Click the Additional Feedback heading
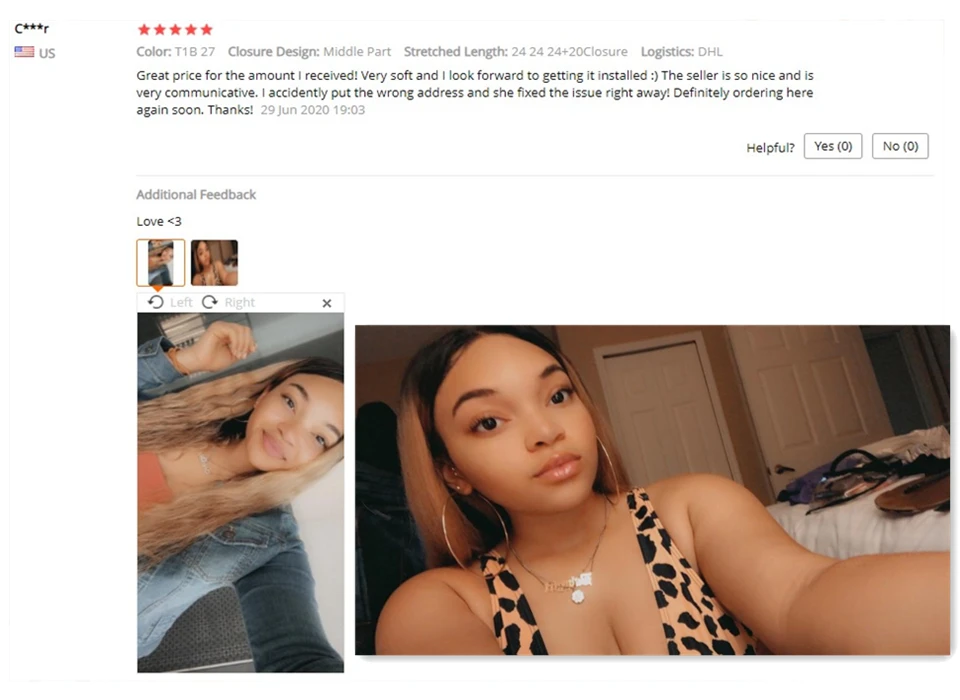 point(196,195)
